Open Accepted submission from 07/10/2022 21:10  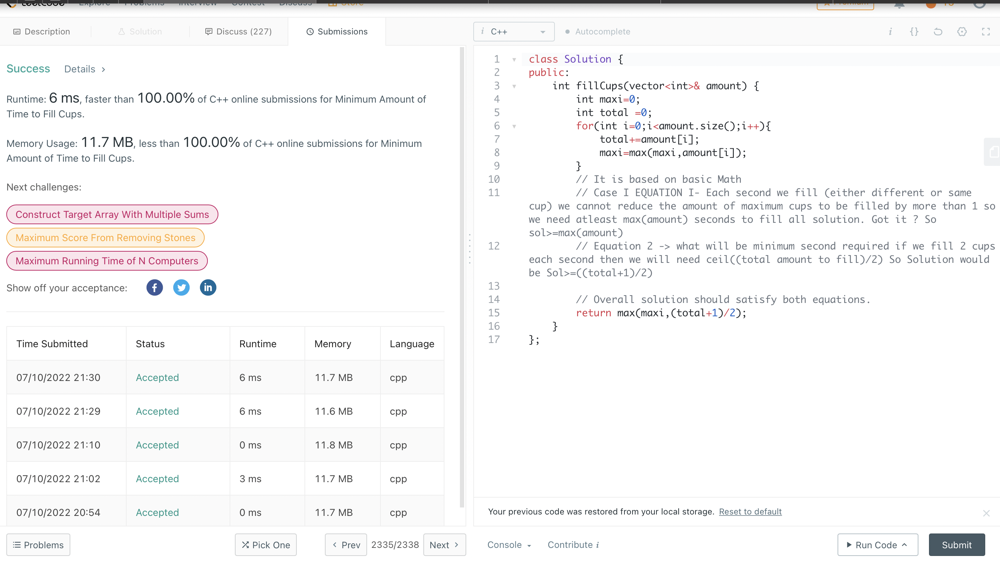(x=157, y=445)
